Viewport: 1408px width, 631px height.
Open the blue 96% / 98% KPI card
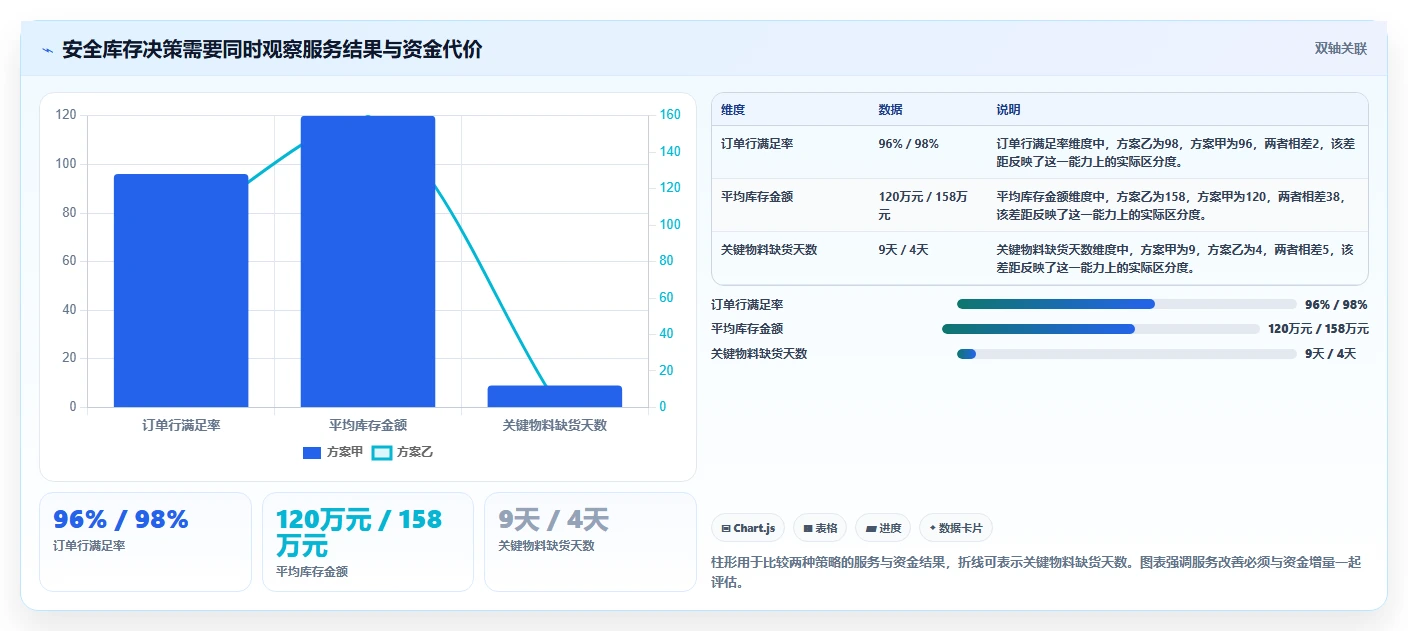[145, 541]
